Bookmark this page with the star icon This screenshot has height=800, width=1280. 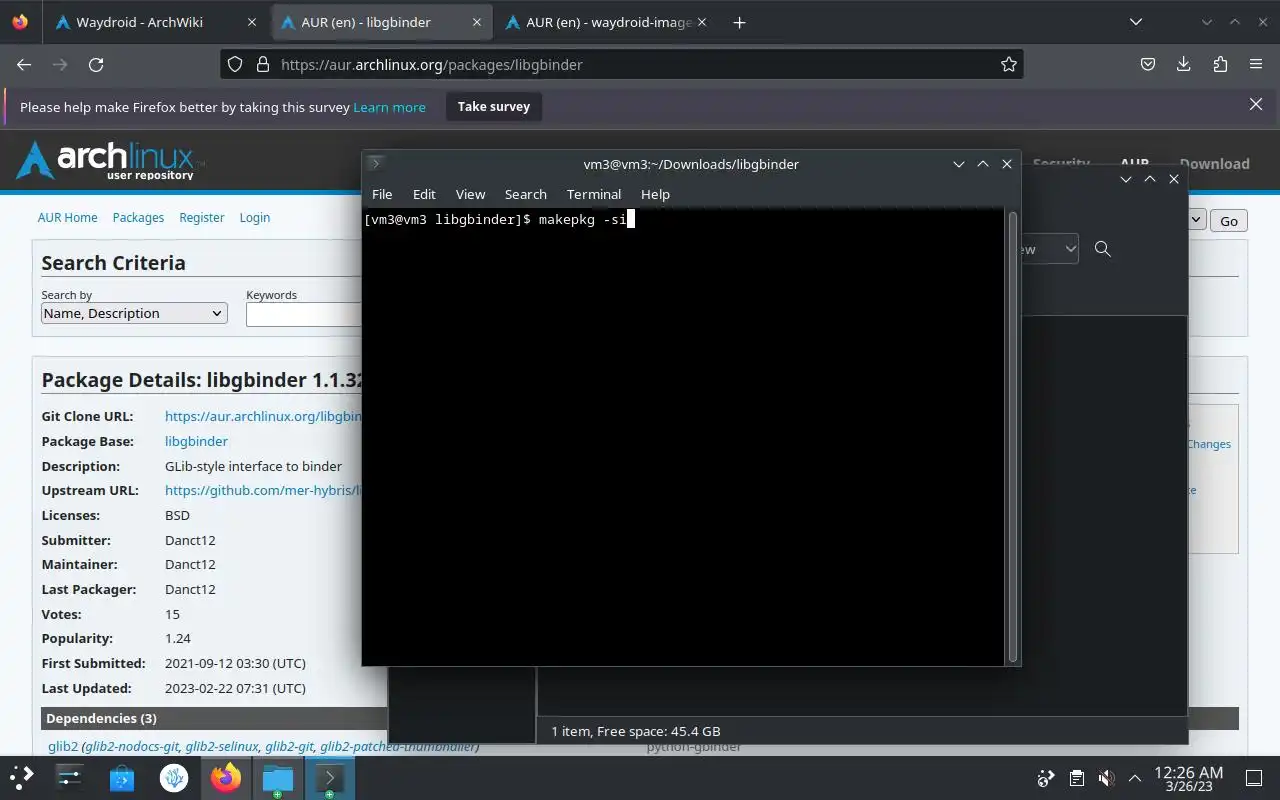(1008, 64)
